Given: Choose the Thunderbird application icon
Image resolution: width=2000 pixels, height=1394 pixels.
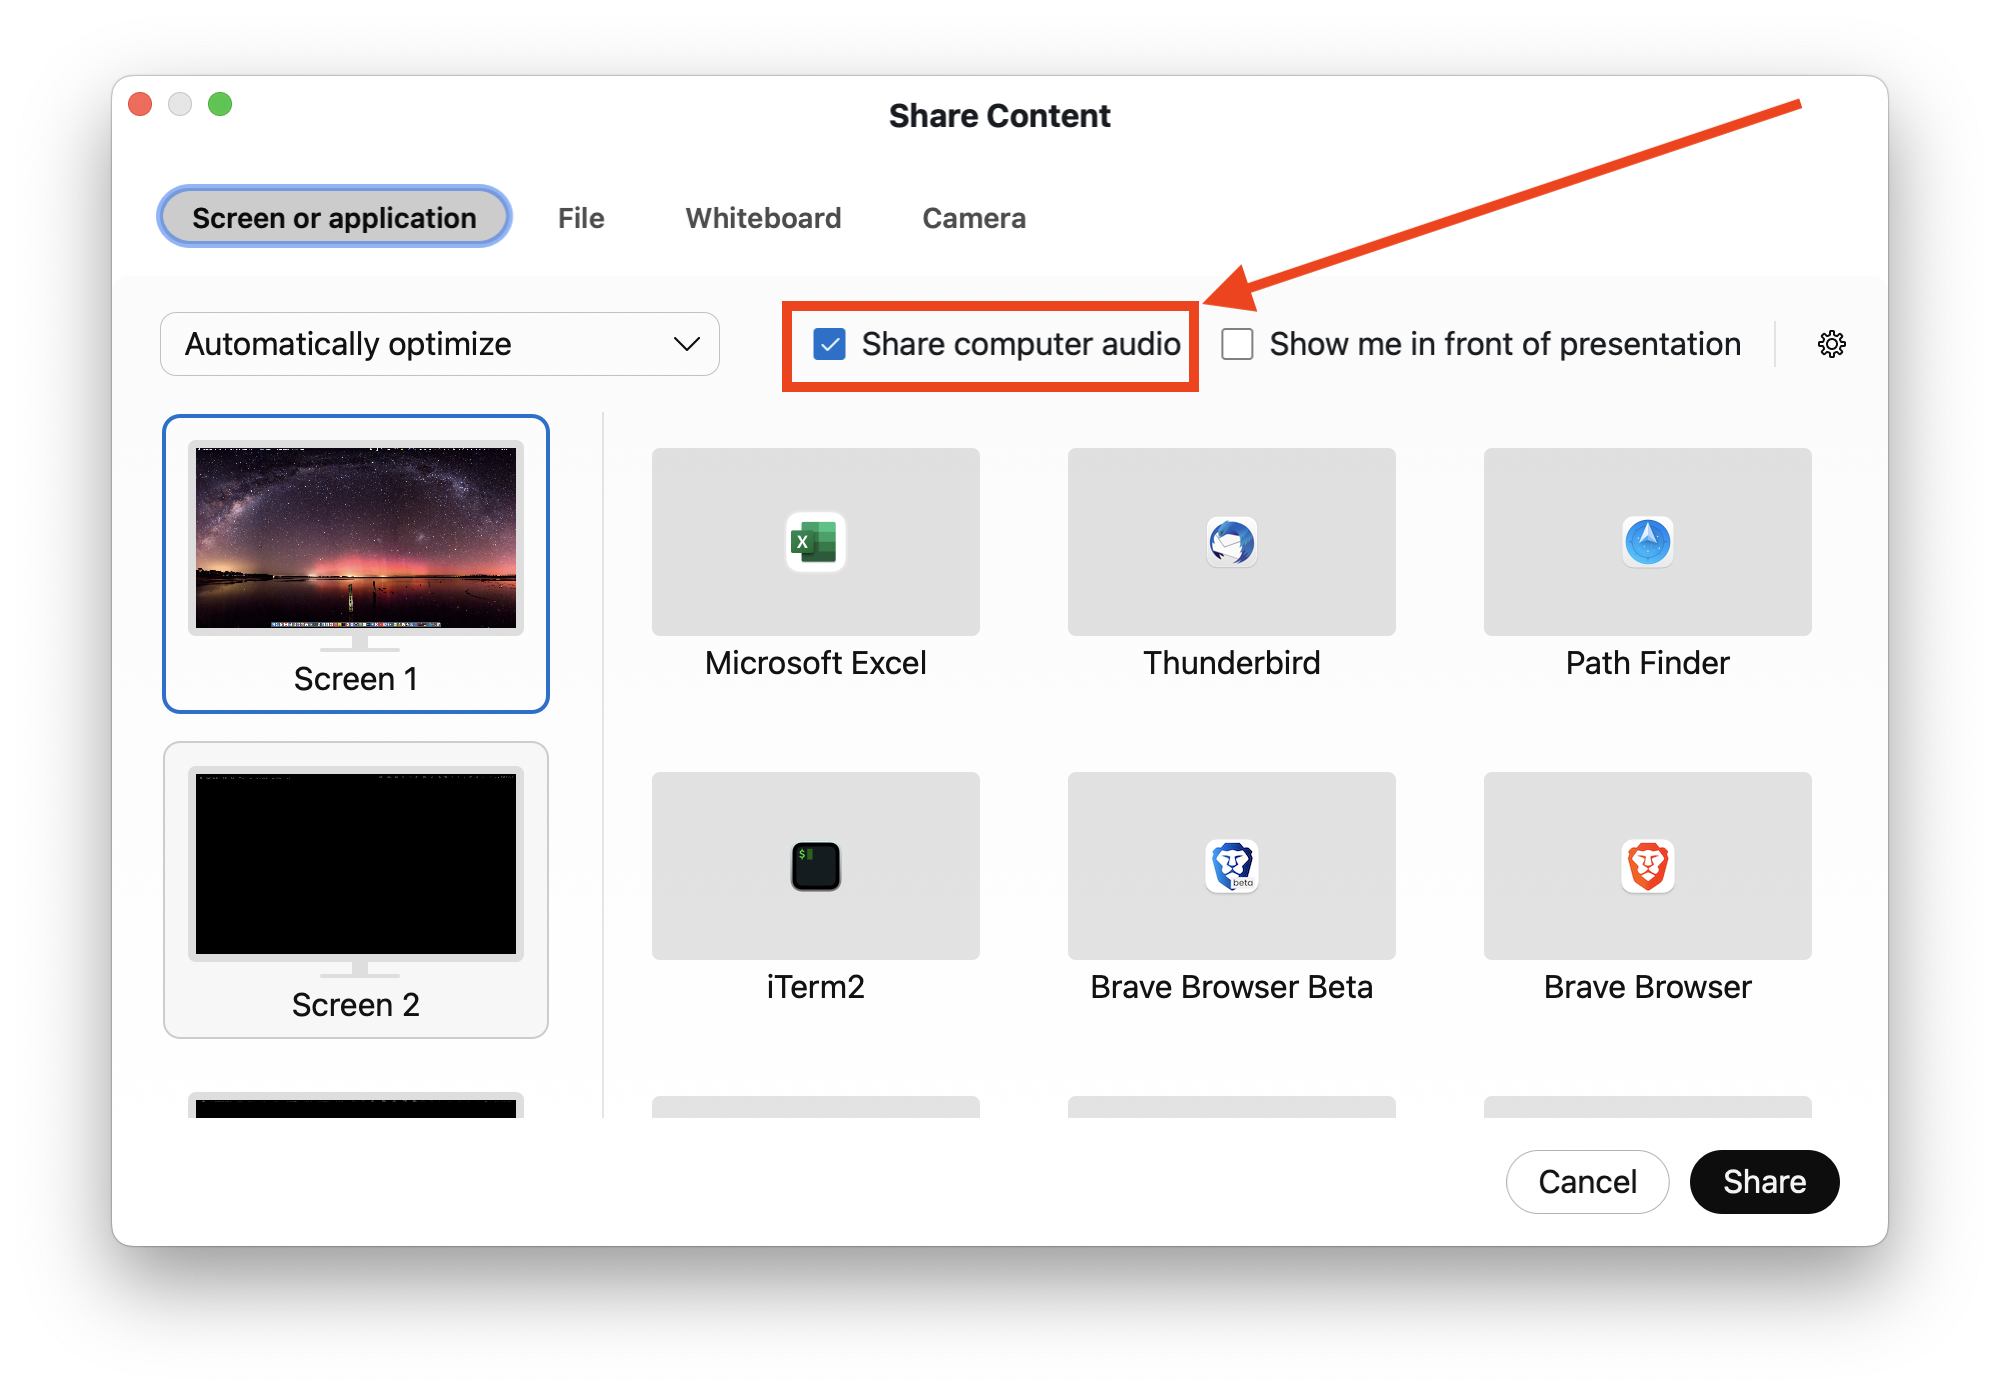Looking at the screenshot, I should [x=1231, y=542].
